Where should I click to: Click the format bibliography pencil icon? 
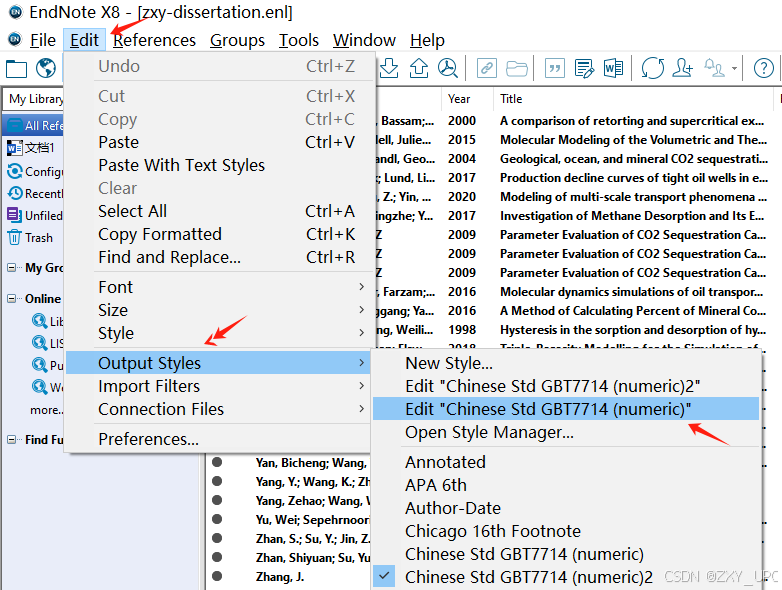coord(584,68)
